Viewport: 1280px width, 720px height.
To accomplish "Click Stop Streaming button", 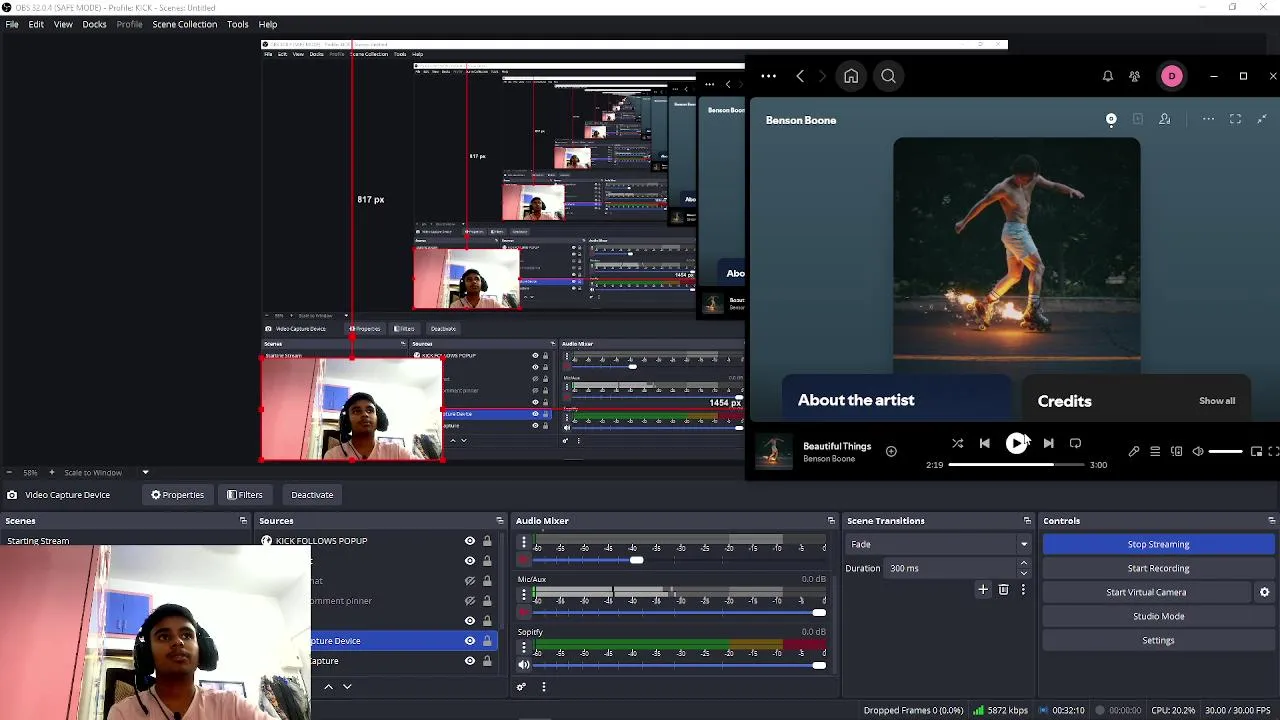I will [x=1158, y=544].
